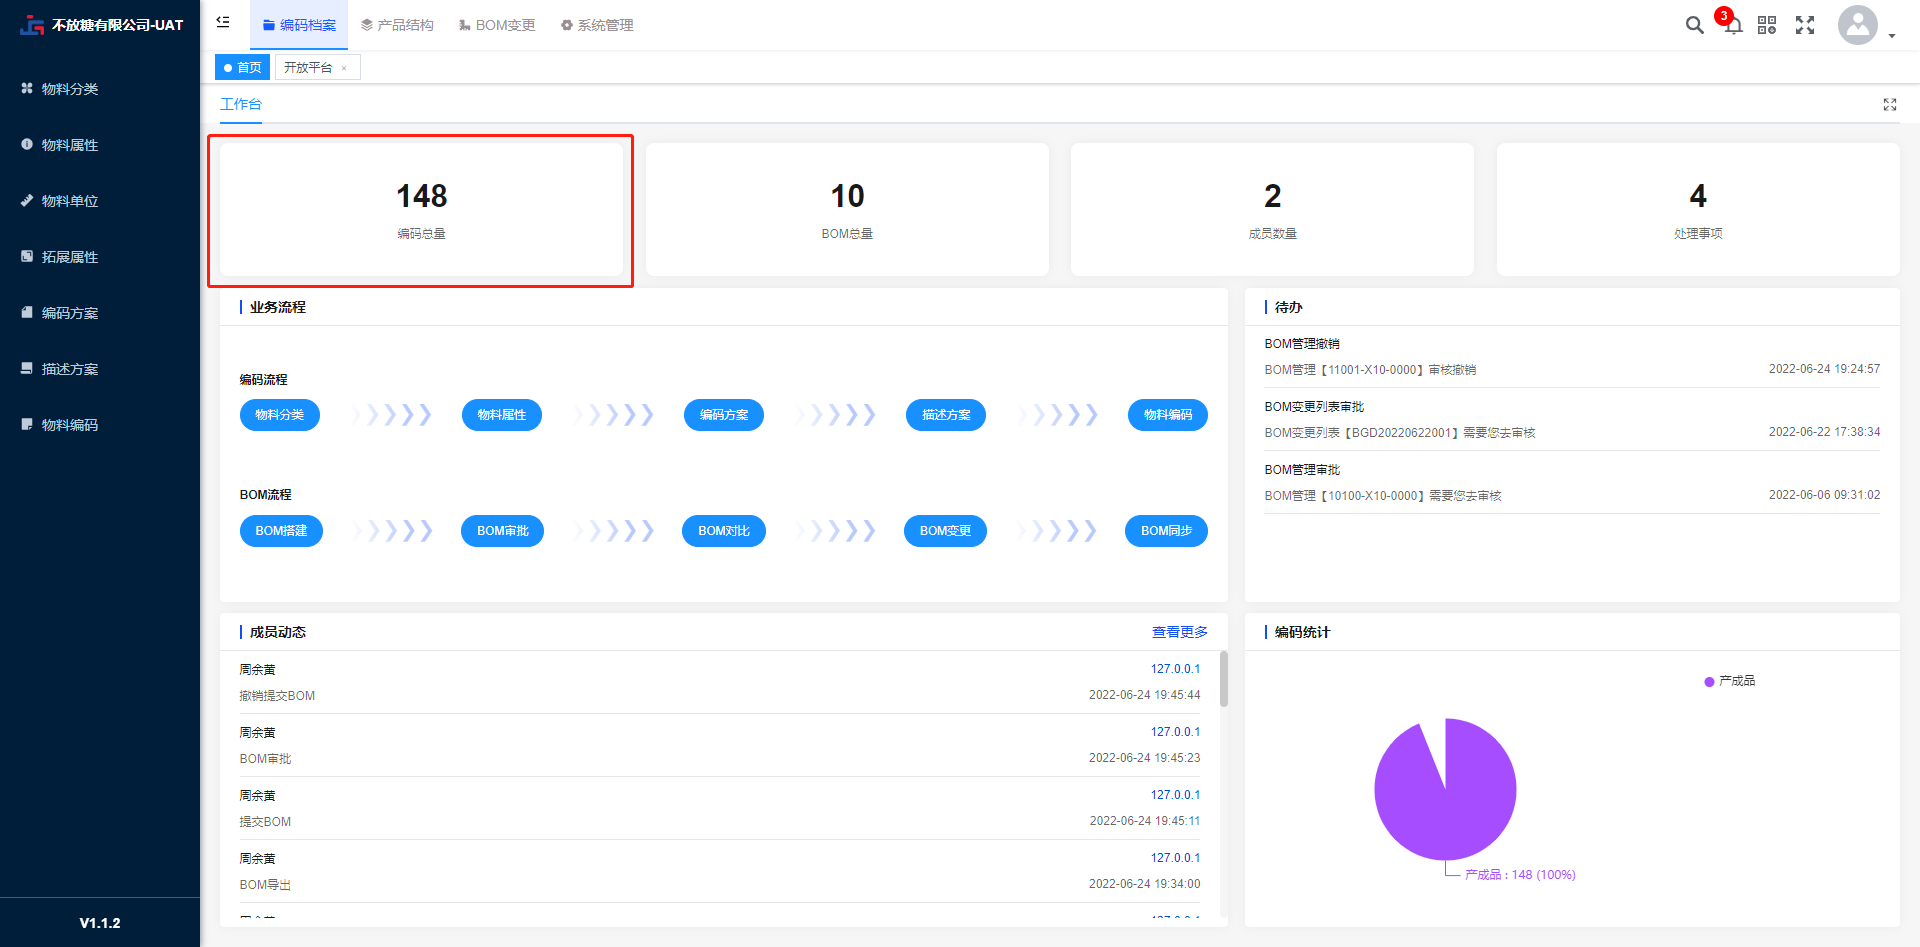This screenshot has width=1920, height=947.
Task: Open the QR code grid icon
Action: pos(1767,25)
